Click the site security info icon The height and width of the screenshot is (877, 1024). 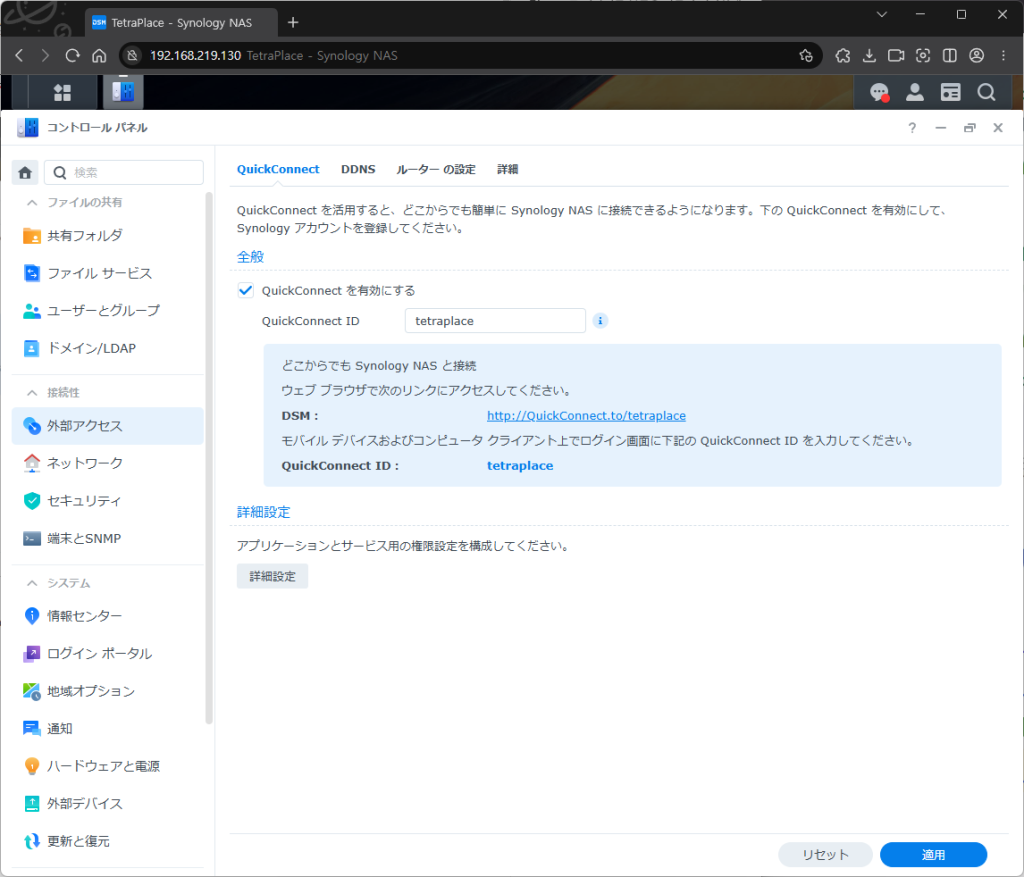[133, 56]
